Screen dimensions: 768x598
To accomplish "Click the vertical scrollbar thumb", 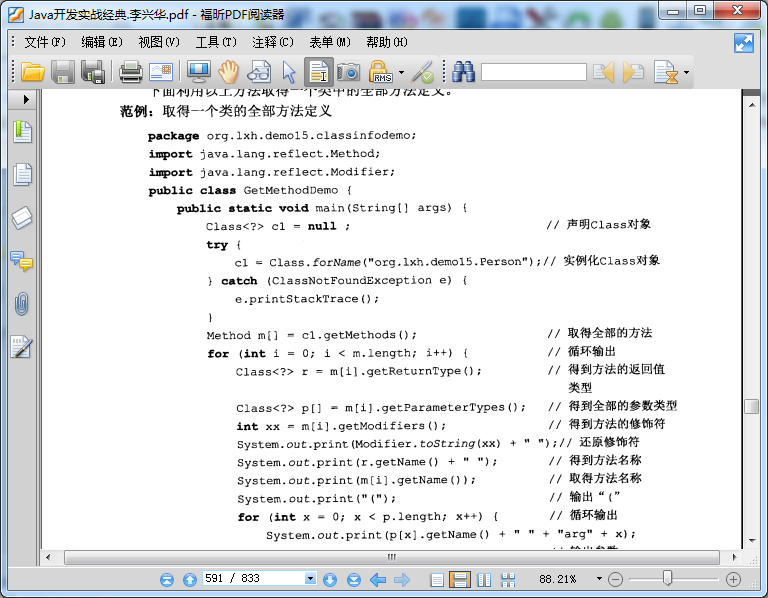I will click(751, 407).
